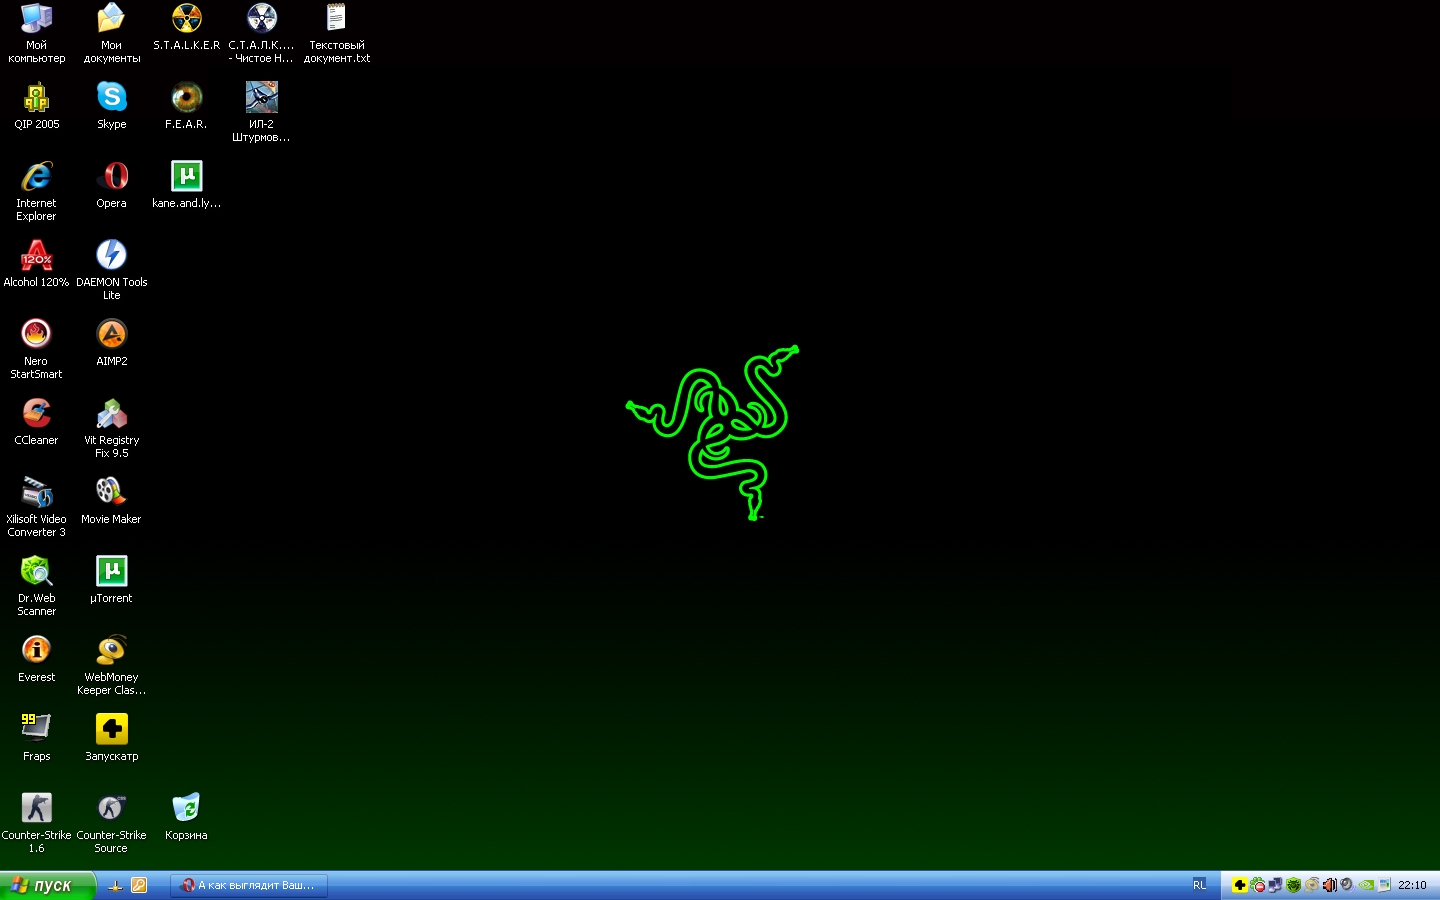The width and height of the screenshot is (1440, 900).
Task: Click the Fraps desktop shortcut
Action: click(36, 730)
